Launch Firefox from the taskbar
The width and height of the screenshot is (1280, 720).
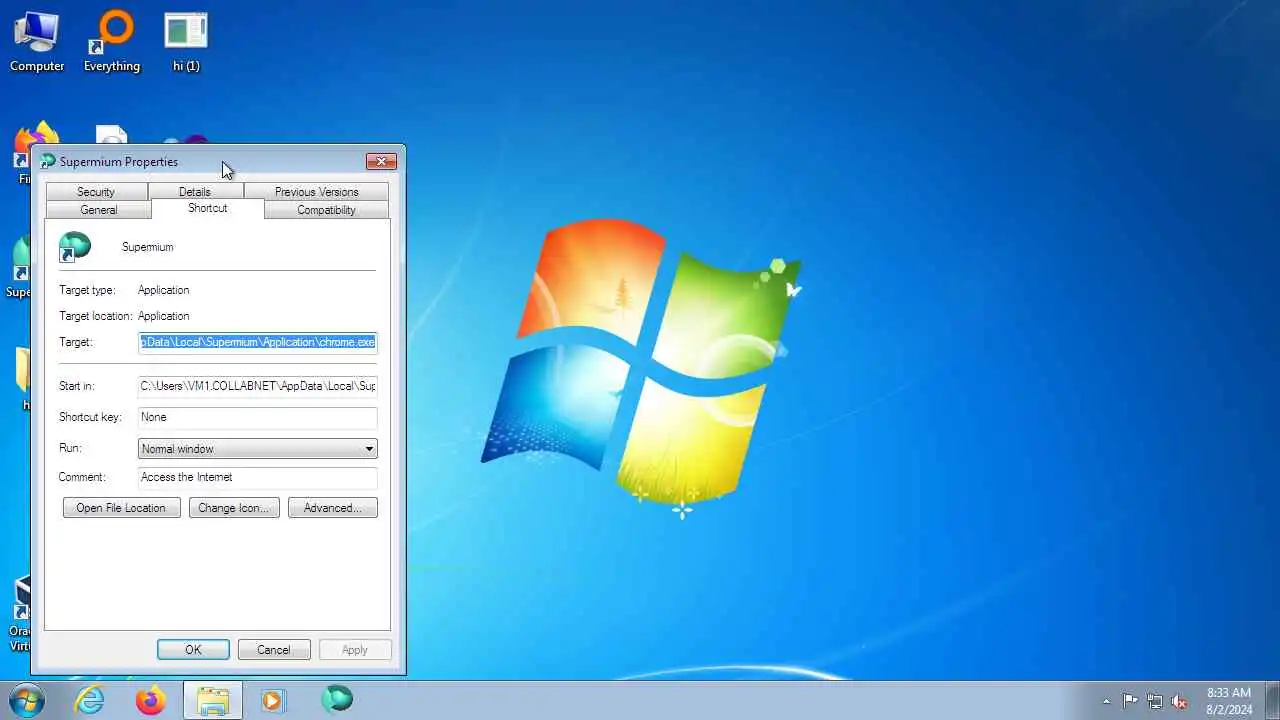(x=151, y=700)
